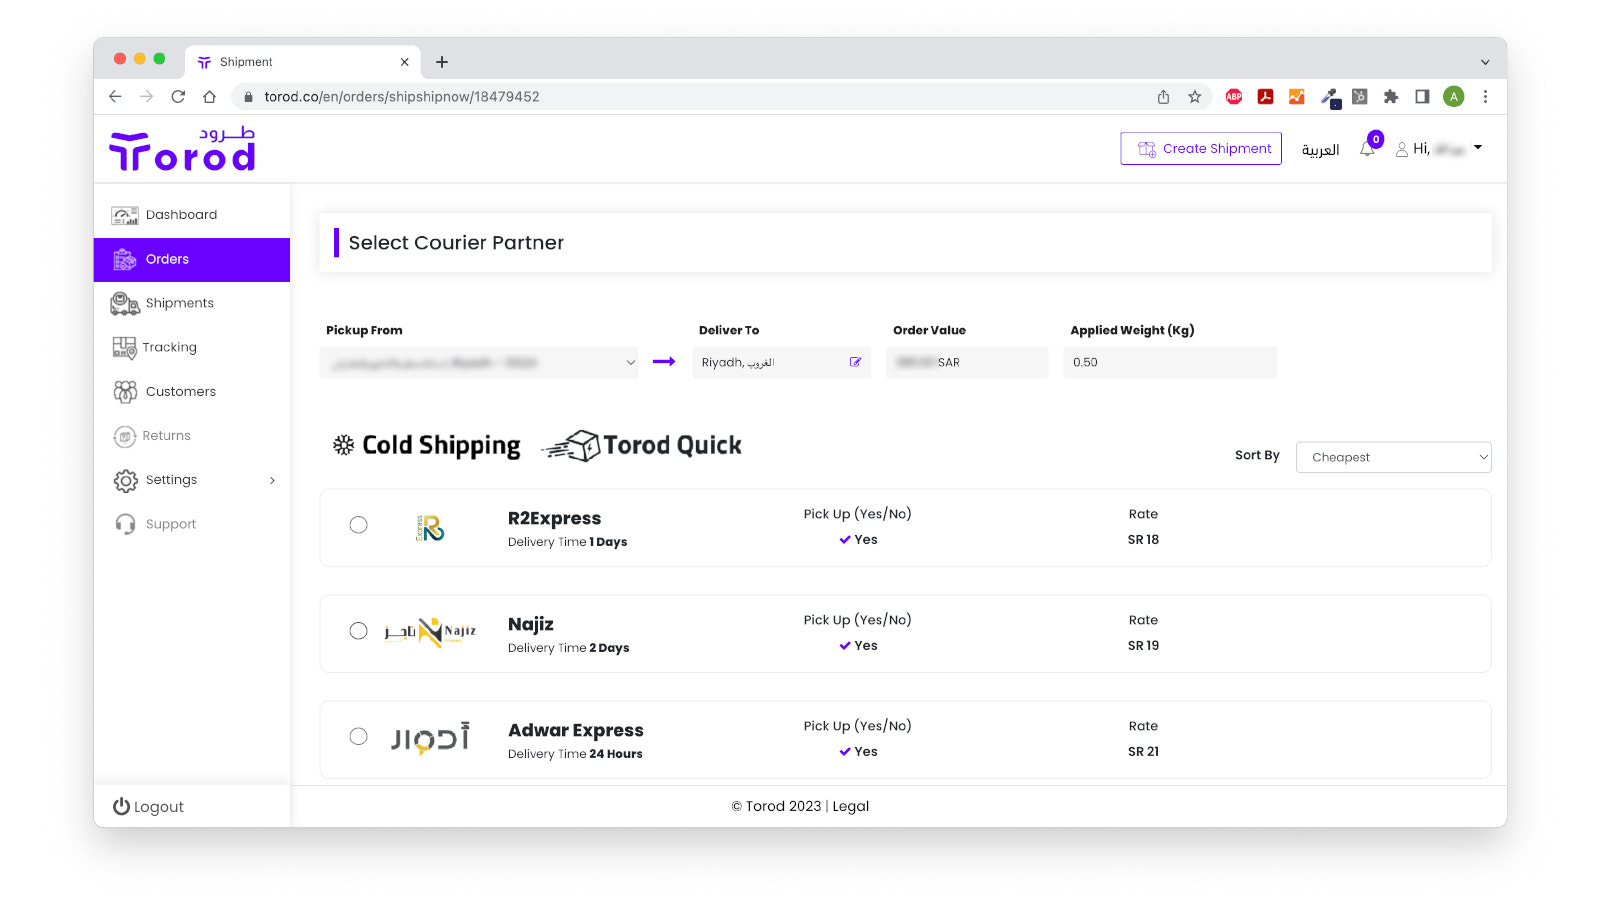This screenshot has width=1600, height=900.
Task: Open the tab search chevron
Action: [x=1485, y=62]
